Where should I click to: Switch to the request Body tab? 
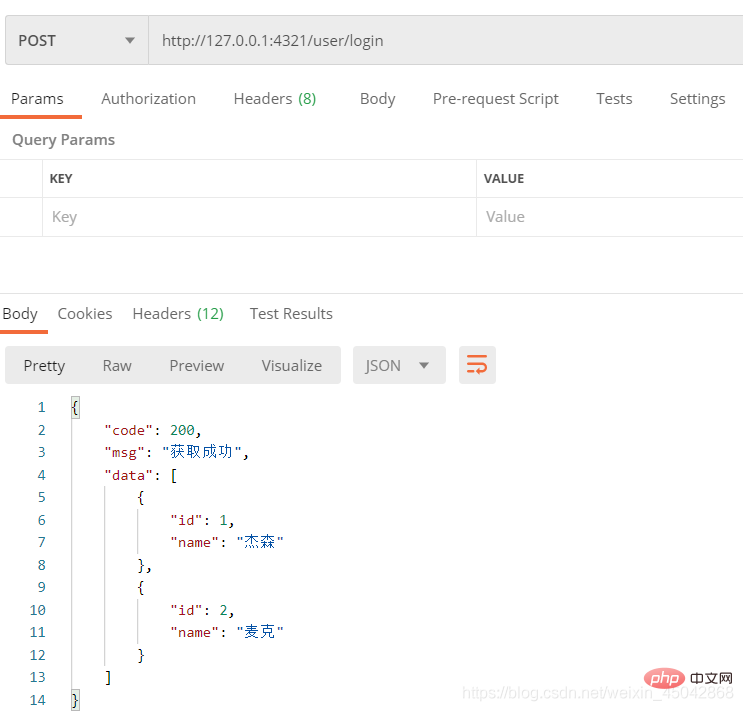coord(378,99)
